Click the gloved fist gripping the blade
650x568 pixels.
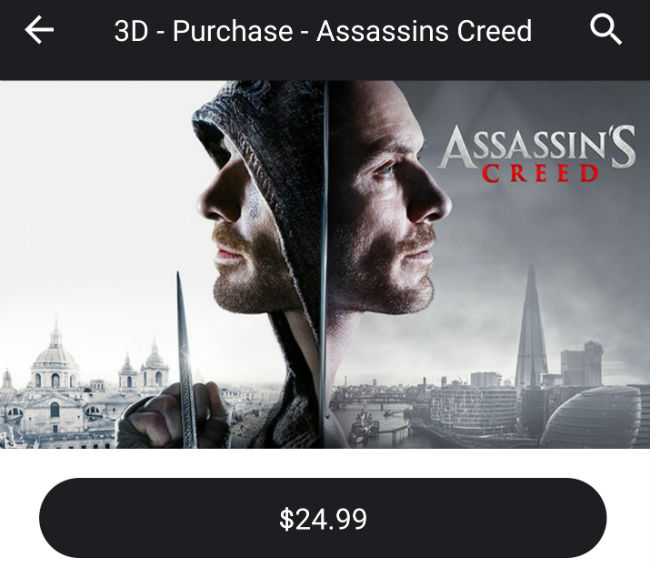tap(172, 416)
